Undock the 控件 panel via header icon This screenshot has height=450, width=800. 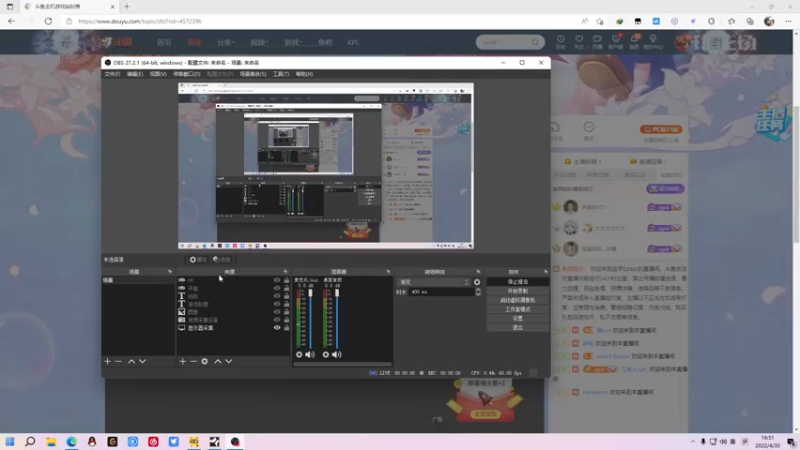545,272
